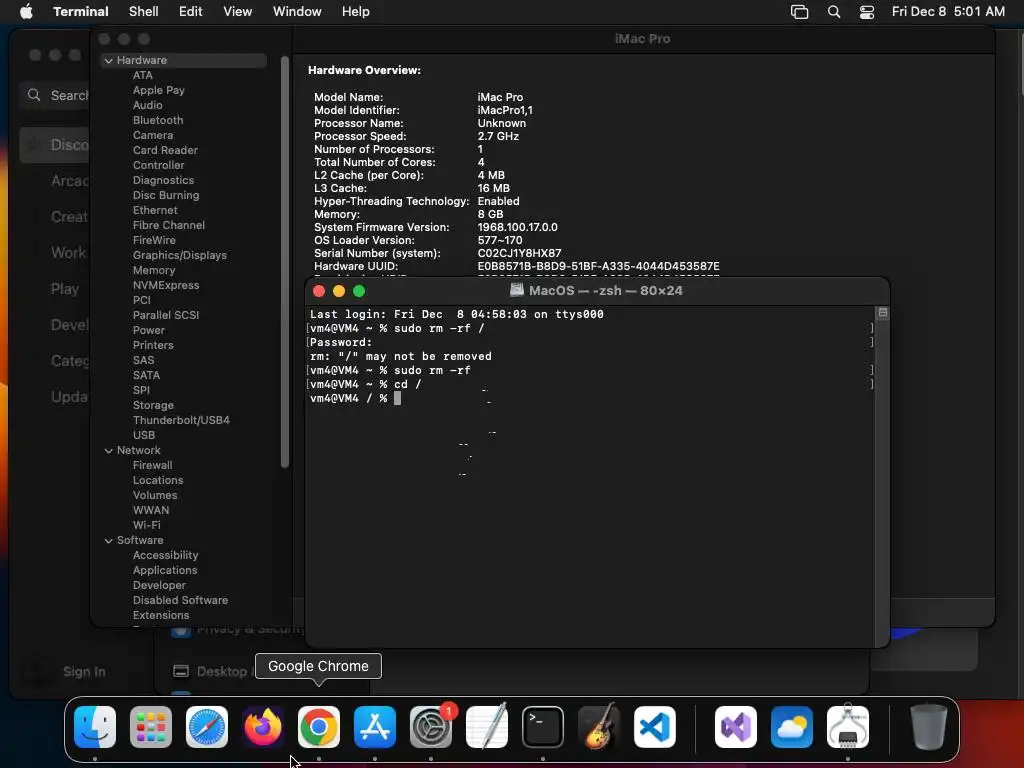Viewport: 1024px width, 768px height.
Task: Click the Terminal scrollback marker icon
Action: coord(883,313)
